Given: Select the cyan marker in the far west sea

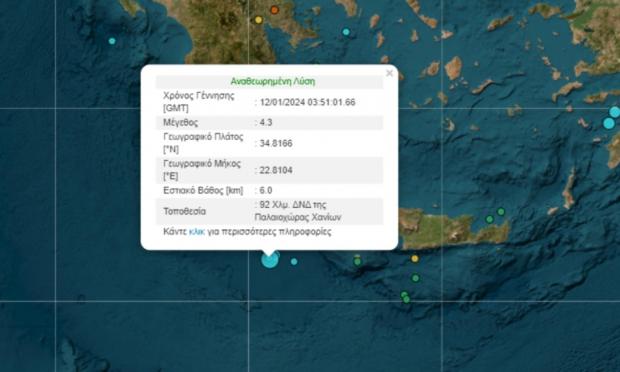Looking at the screenshot, I should 112,41.
